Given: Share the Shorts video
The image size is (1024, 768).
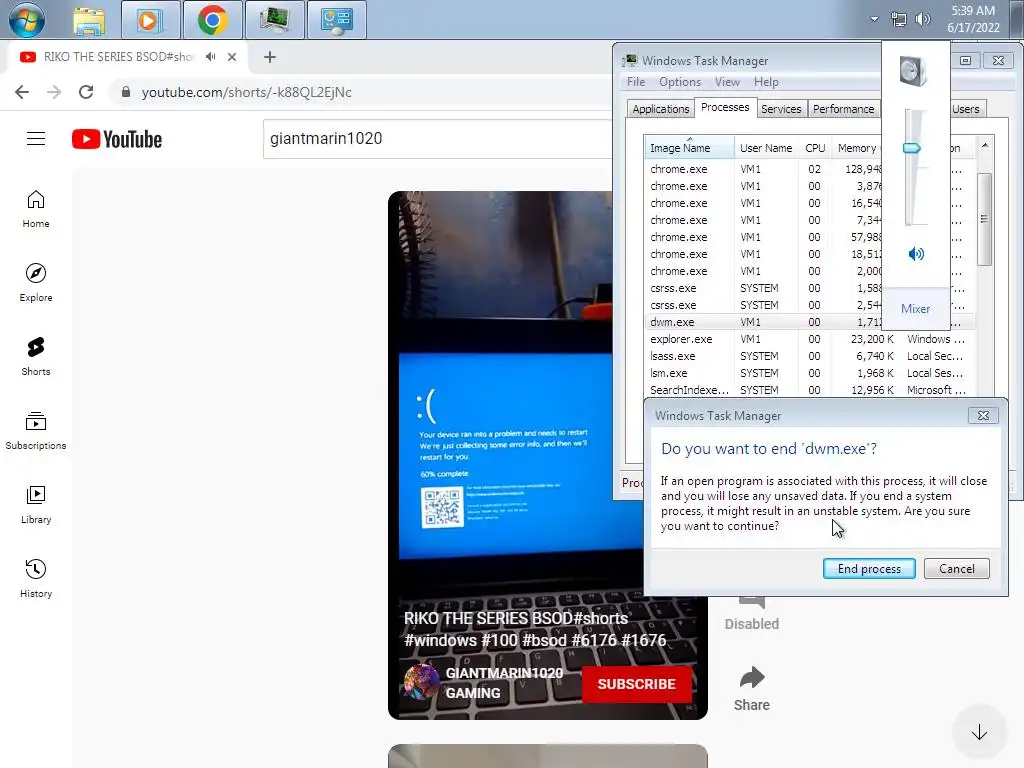Looking at the screenshot, I should tap(752, 688).
